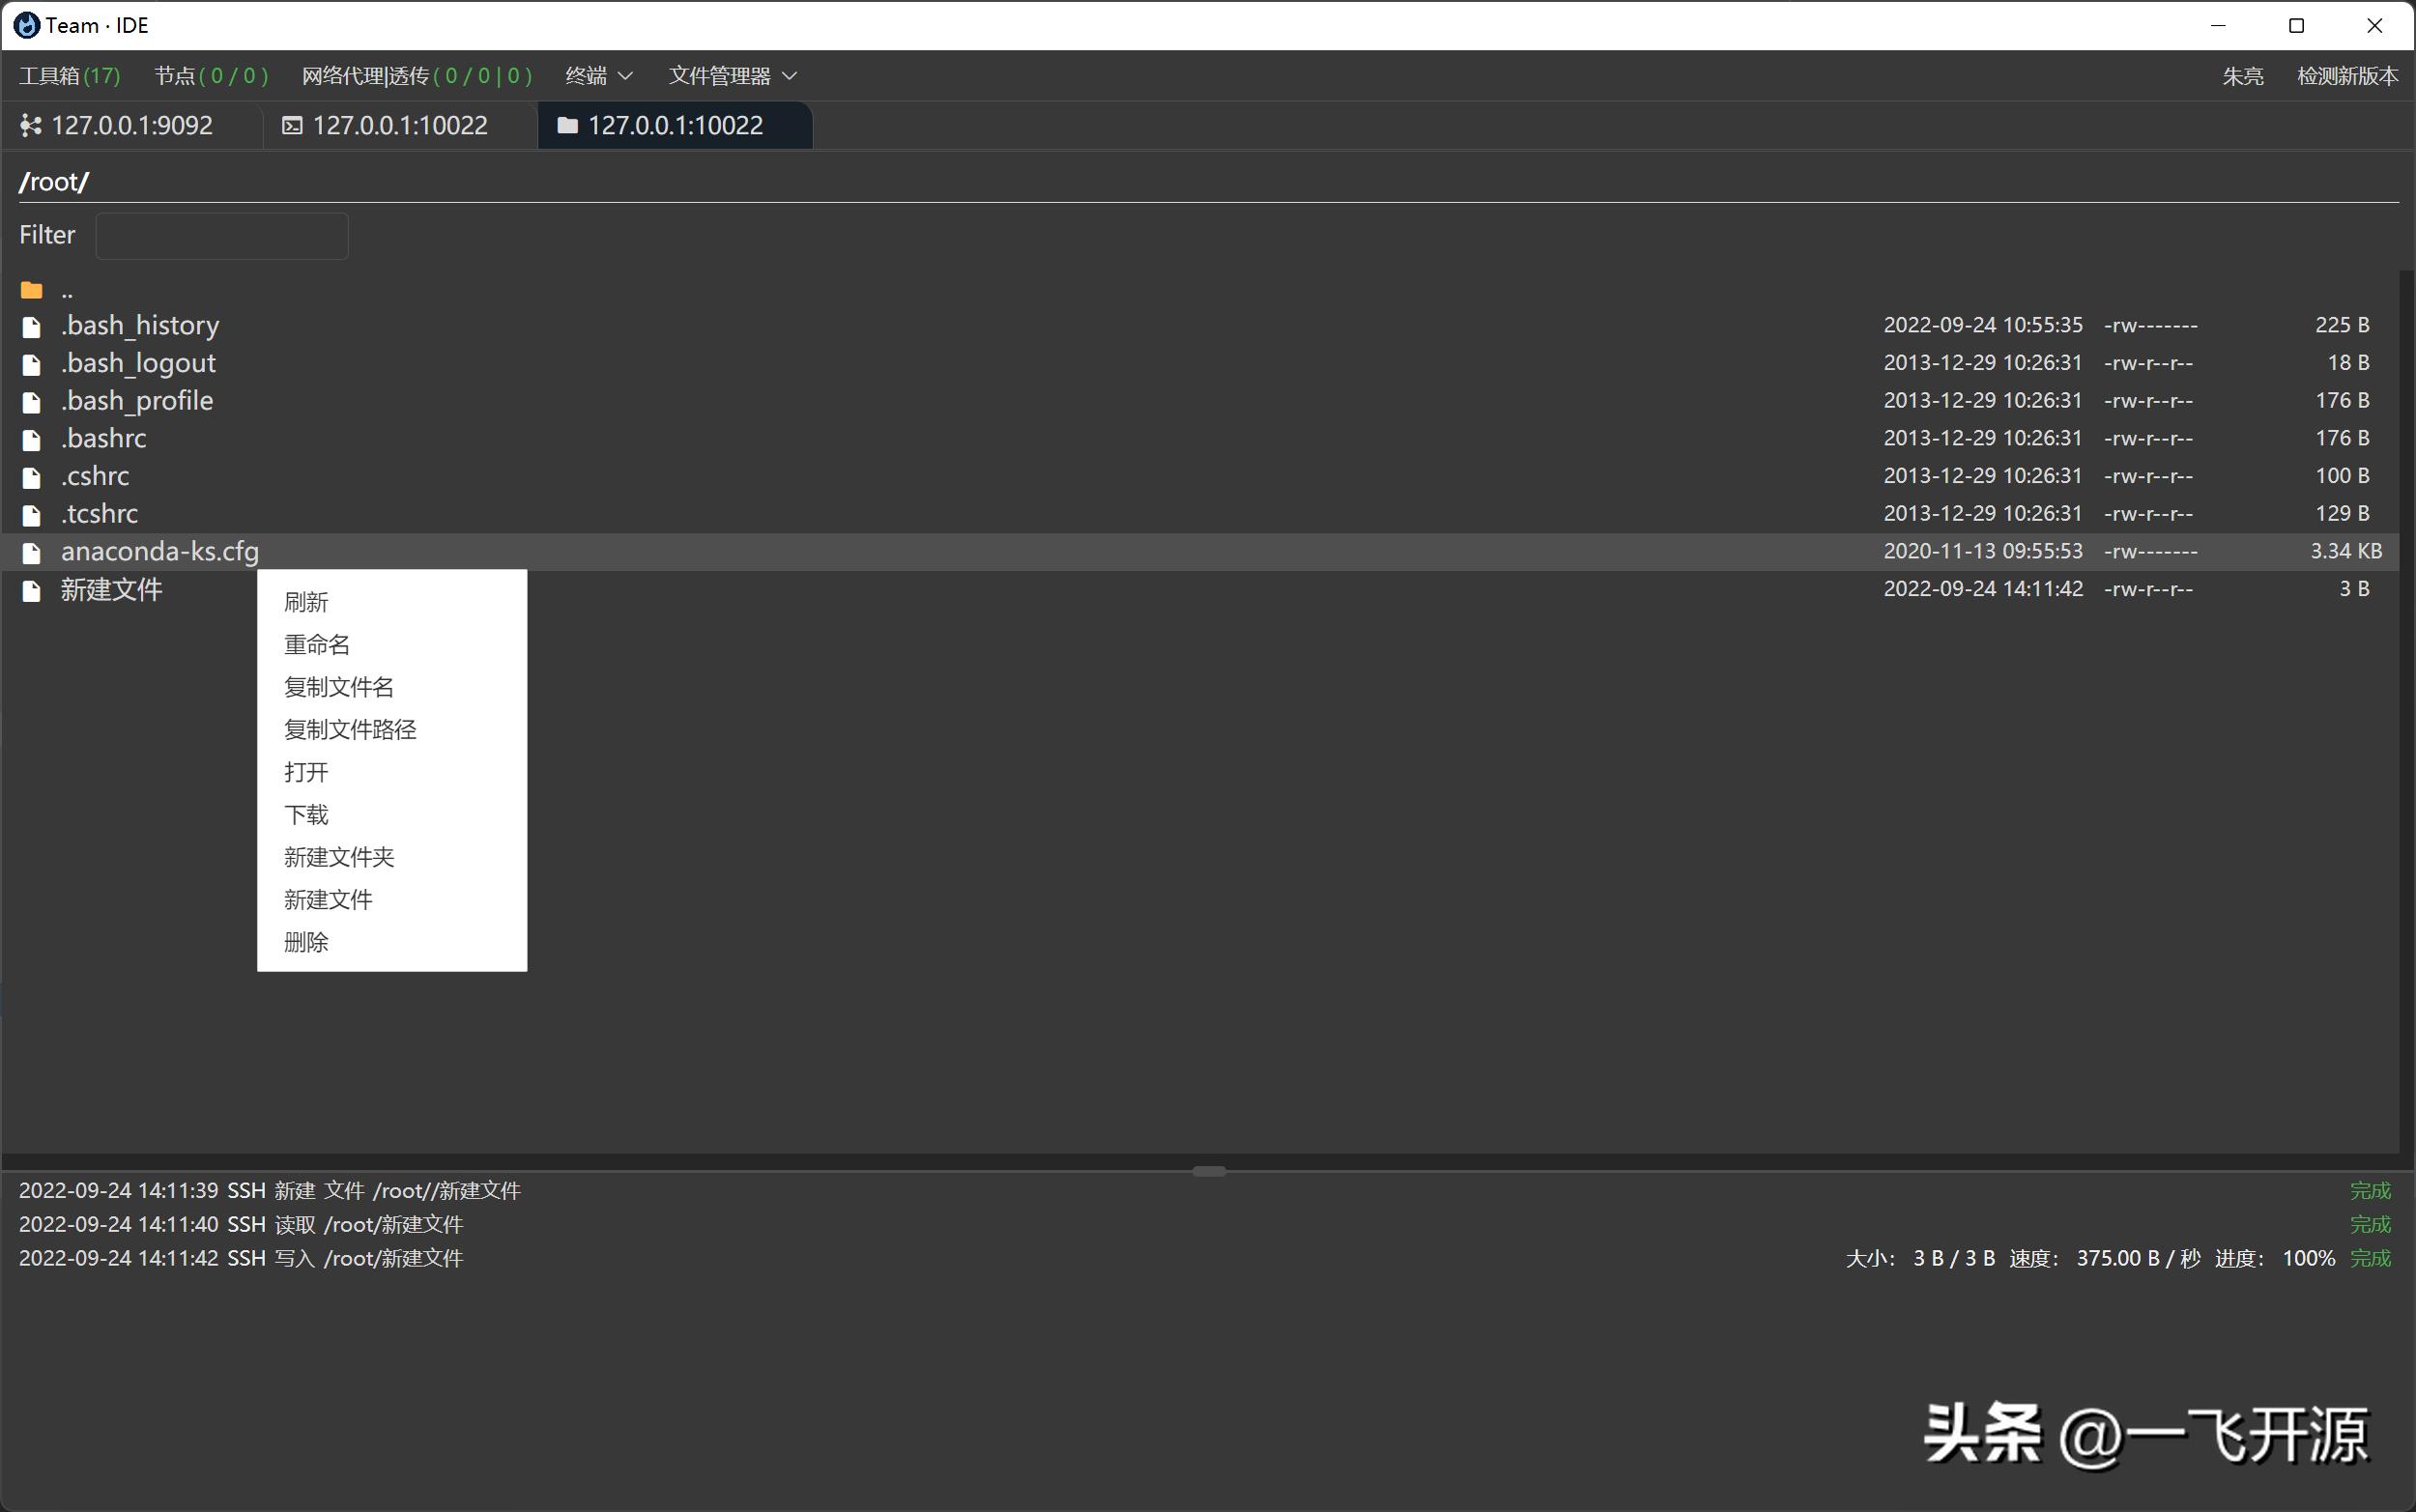Click the folder icon on the active file manager tab
Image resolution: width=2416 pixels, height=1512 pixels.
[x=567, y=125]
